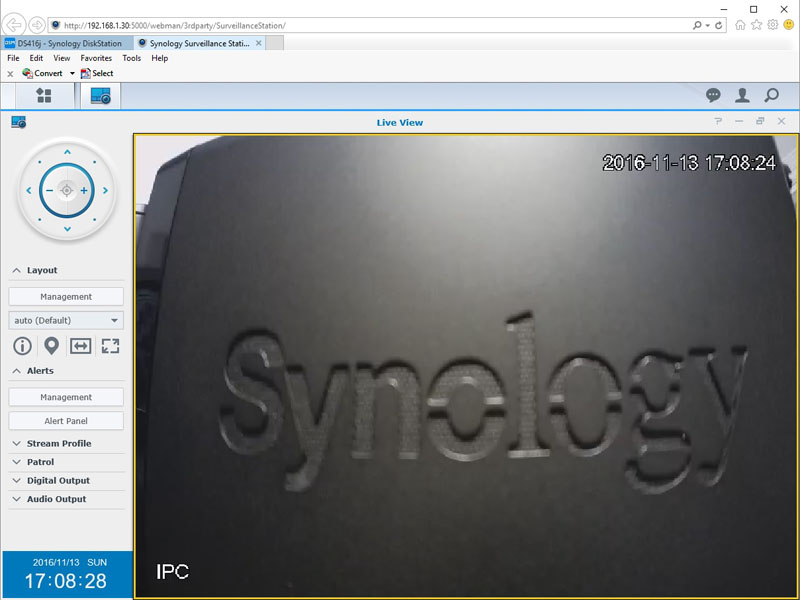Expand the Digital Output section
This screenshot has width=800, height=600.
tap(16, 480)
